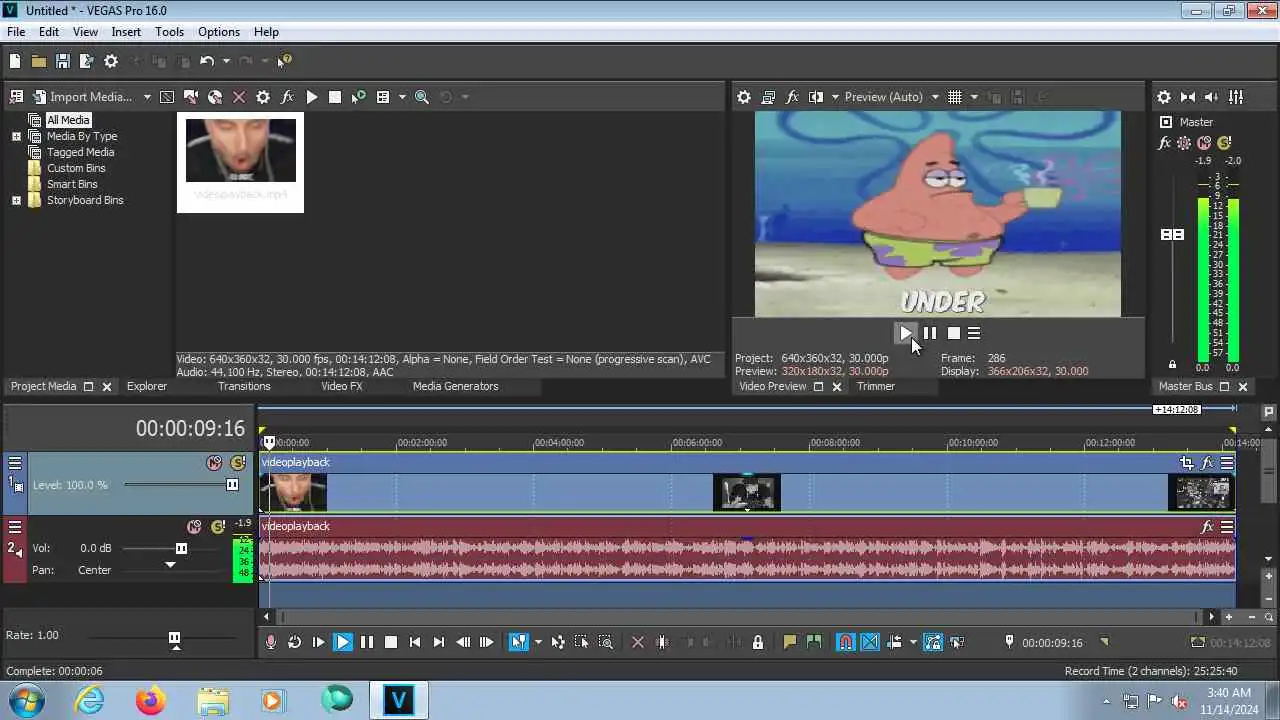The height and width of the screenshot is (720, 1280).
Task: Open video track 1 header hamburger menu
Action: point(15,463)
